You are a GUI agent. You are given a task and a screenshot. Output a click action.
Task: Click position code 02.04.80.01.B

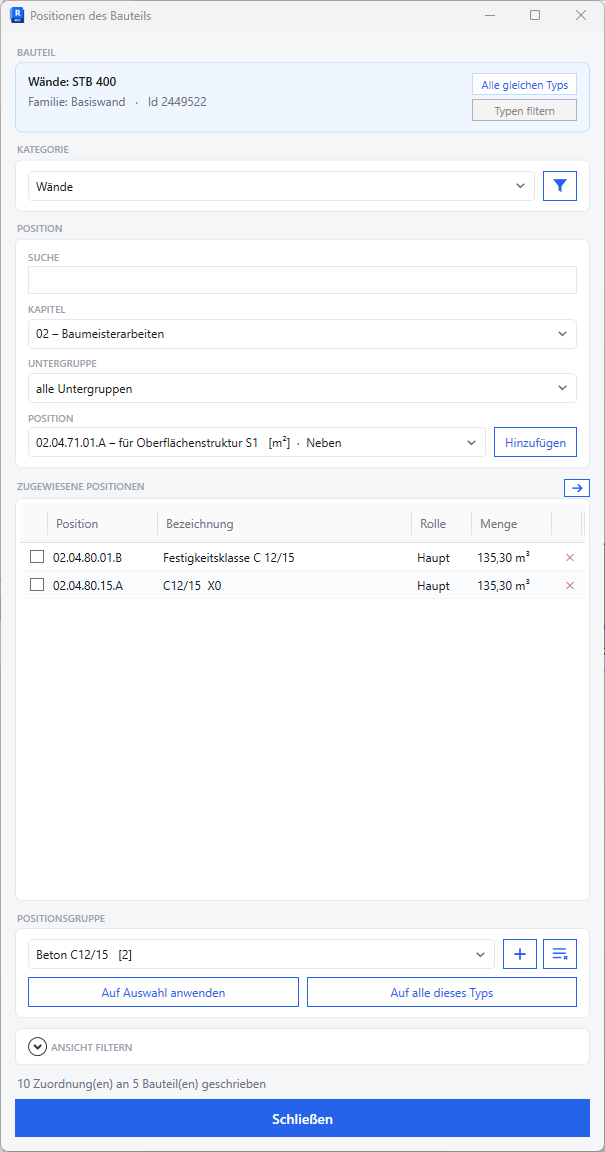pos(87,558)
